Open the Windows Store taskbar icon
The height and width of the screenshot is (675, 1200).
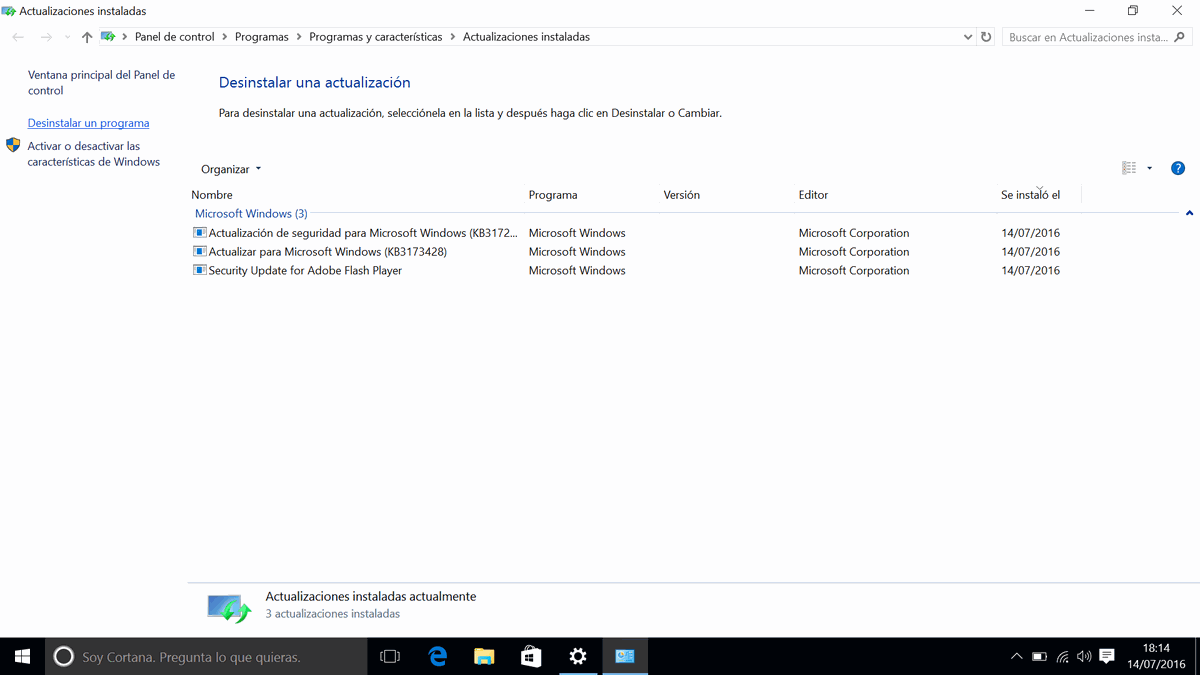point(531,657)
